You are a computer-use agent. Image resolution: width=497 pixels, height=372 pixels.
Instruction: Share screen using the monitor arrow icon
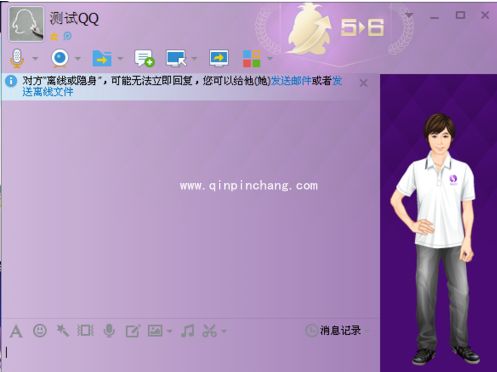coord(219,58)
